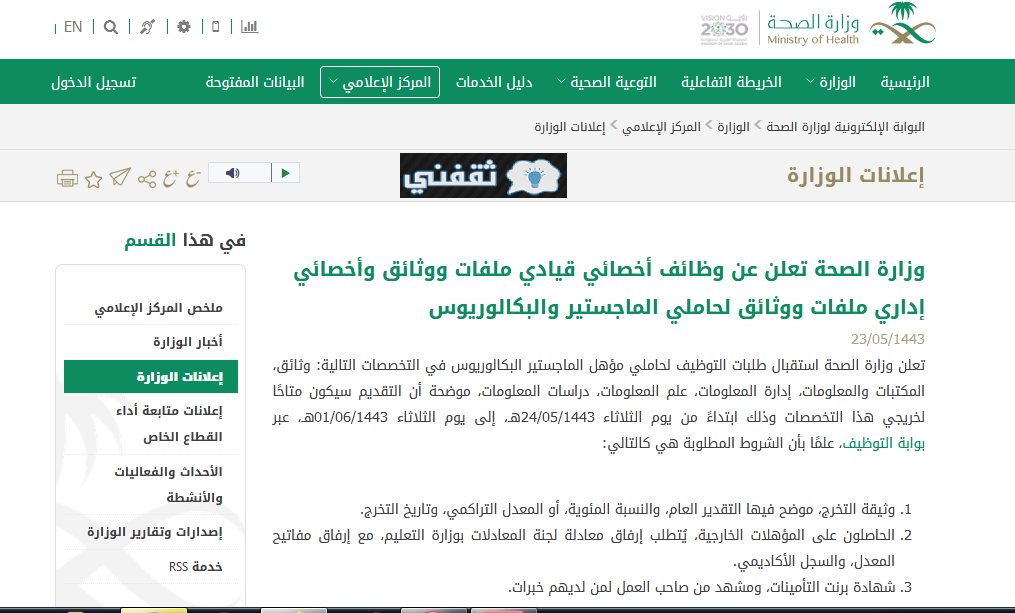
Task: Play the page audio reader
Action: pyautogui.click(x=285, y=173)
